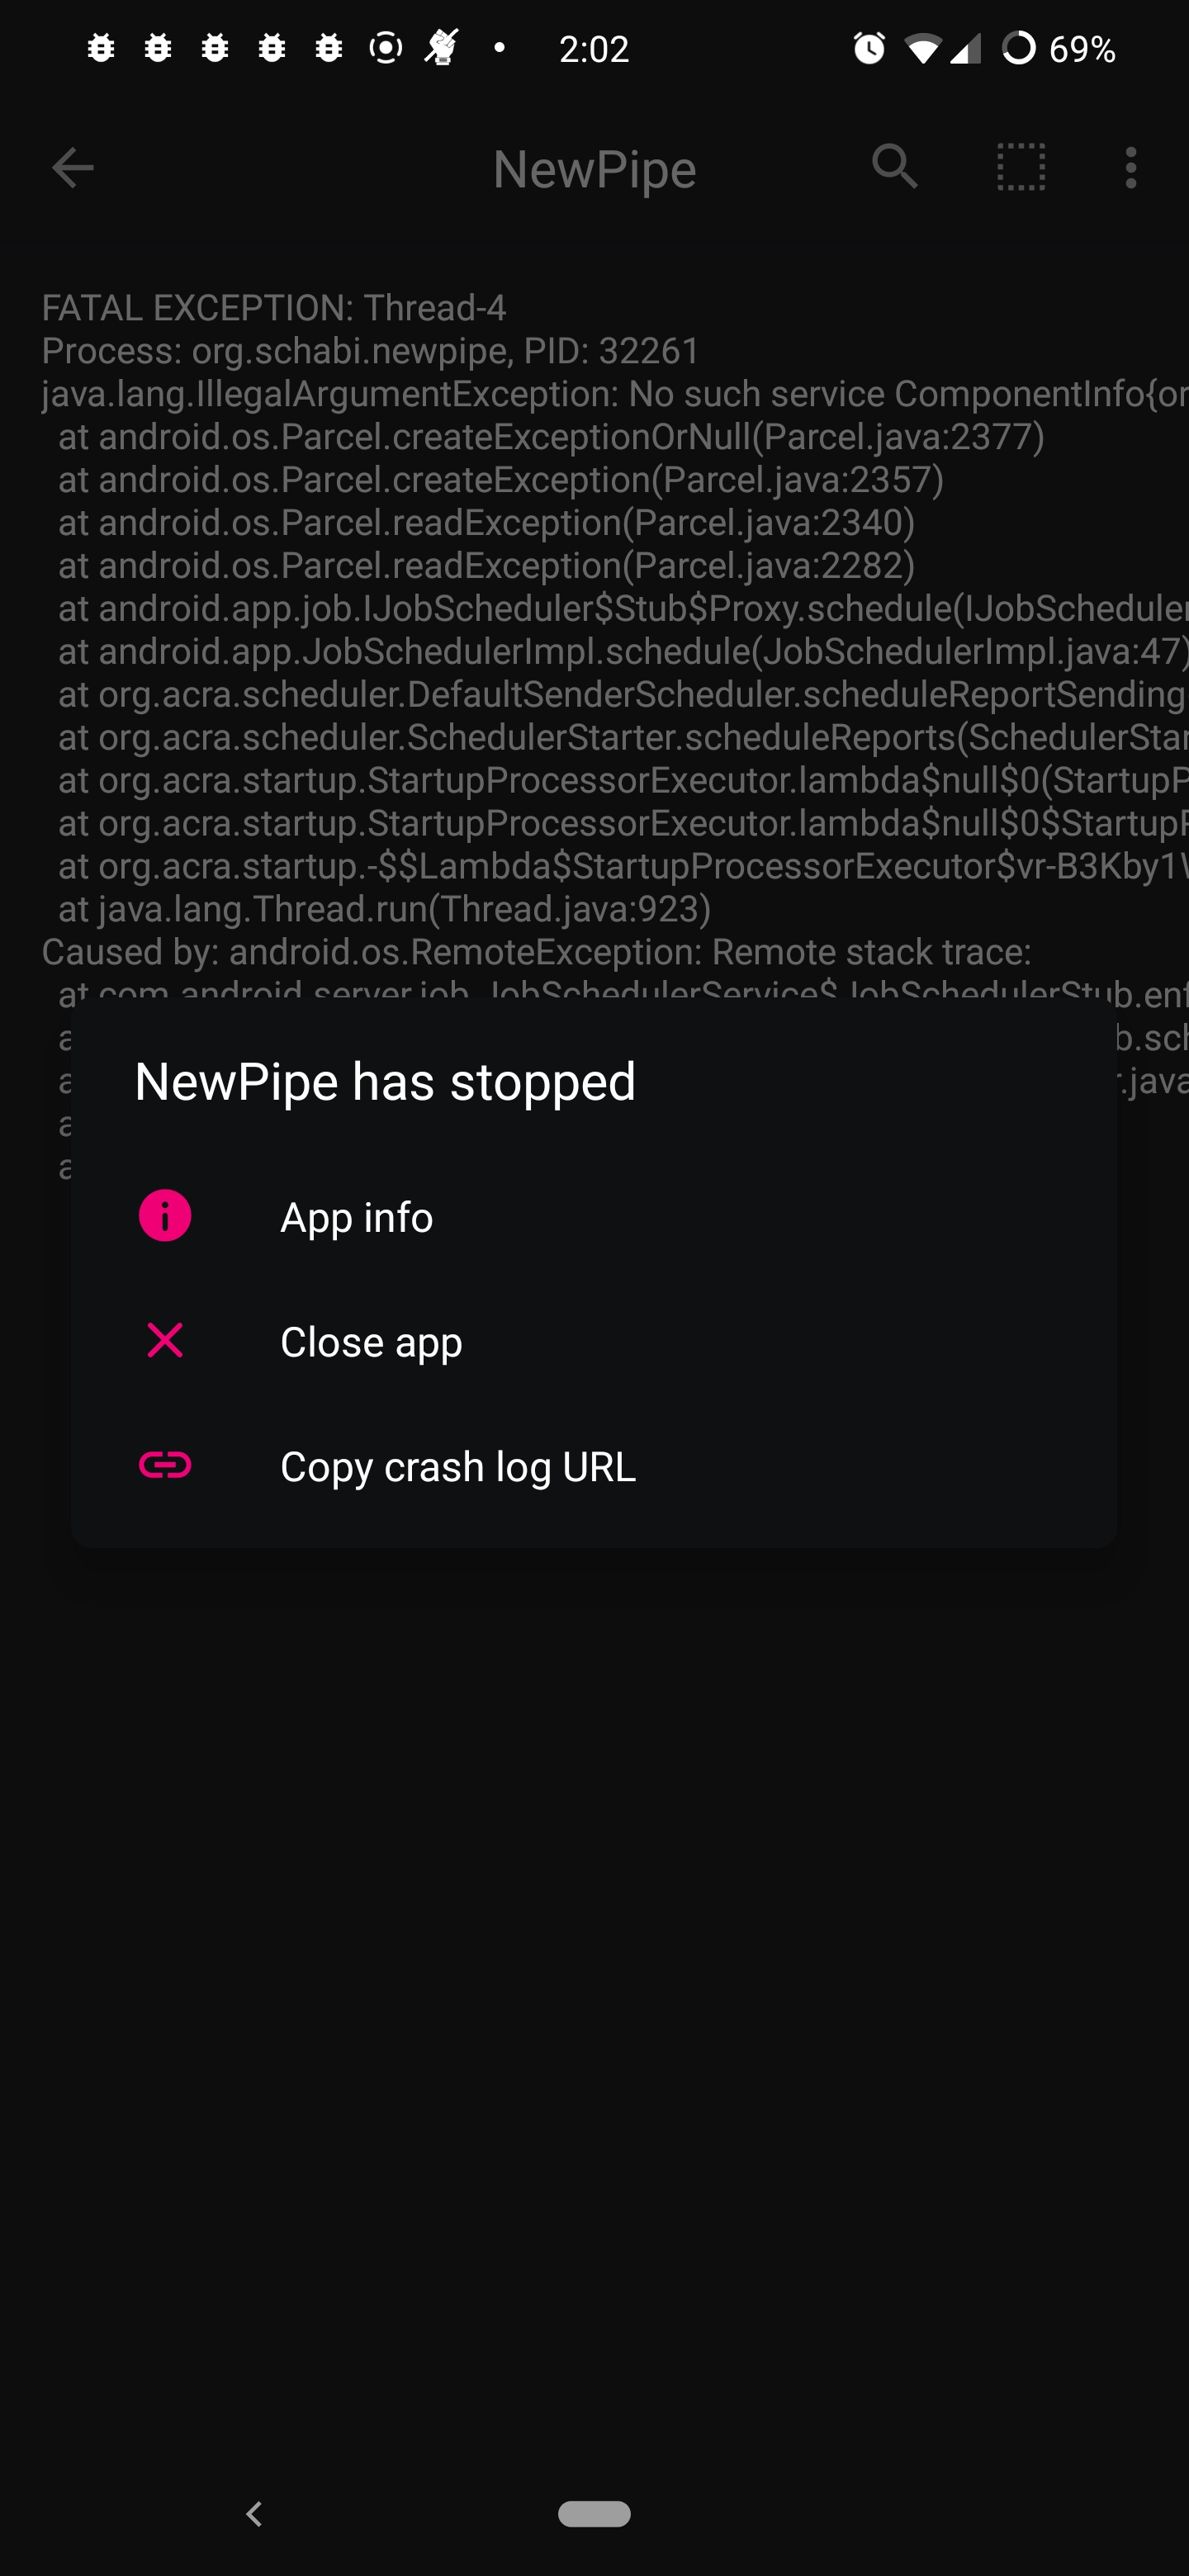Open search from the top toolbar
Image resolution: width=1189 pixels, height=2576 pixels.
(895, 168)
